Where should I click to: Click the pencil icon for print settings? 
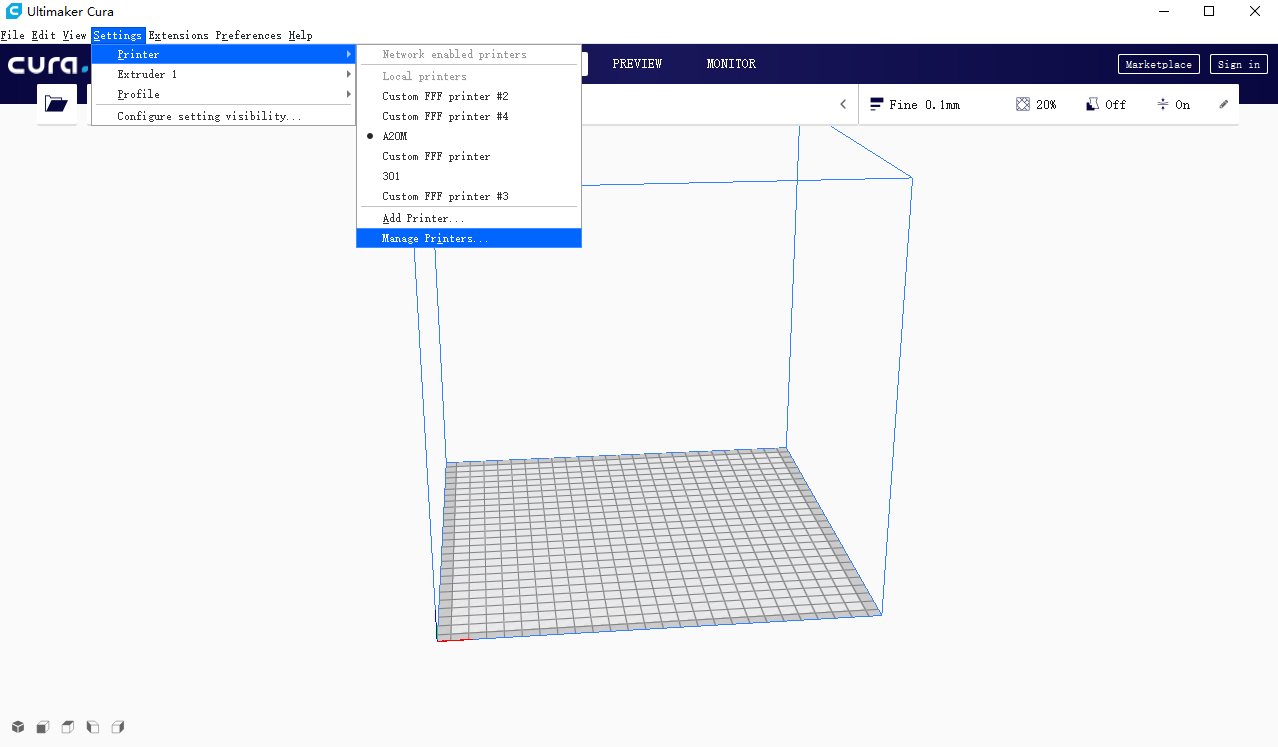click(1223, 104)
